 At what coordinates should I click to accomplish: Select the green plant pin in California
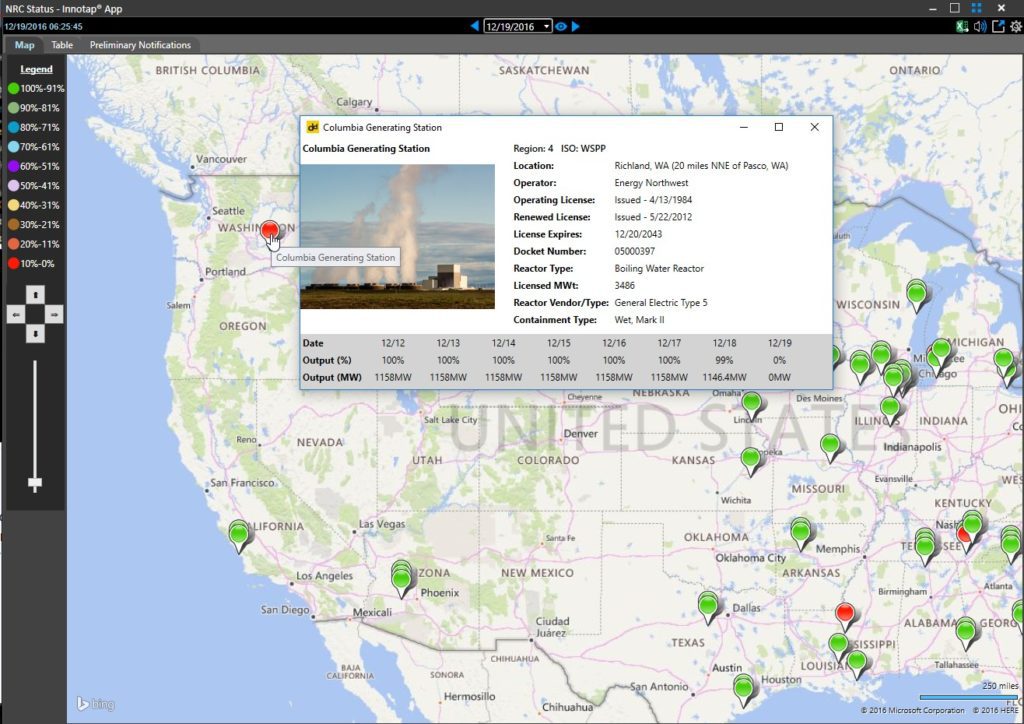[239, 534]
